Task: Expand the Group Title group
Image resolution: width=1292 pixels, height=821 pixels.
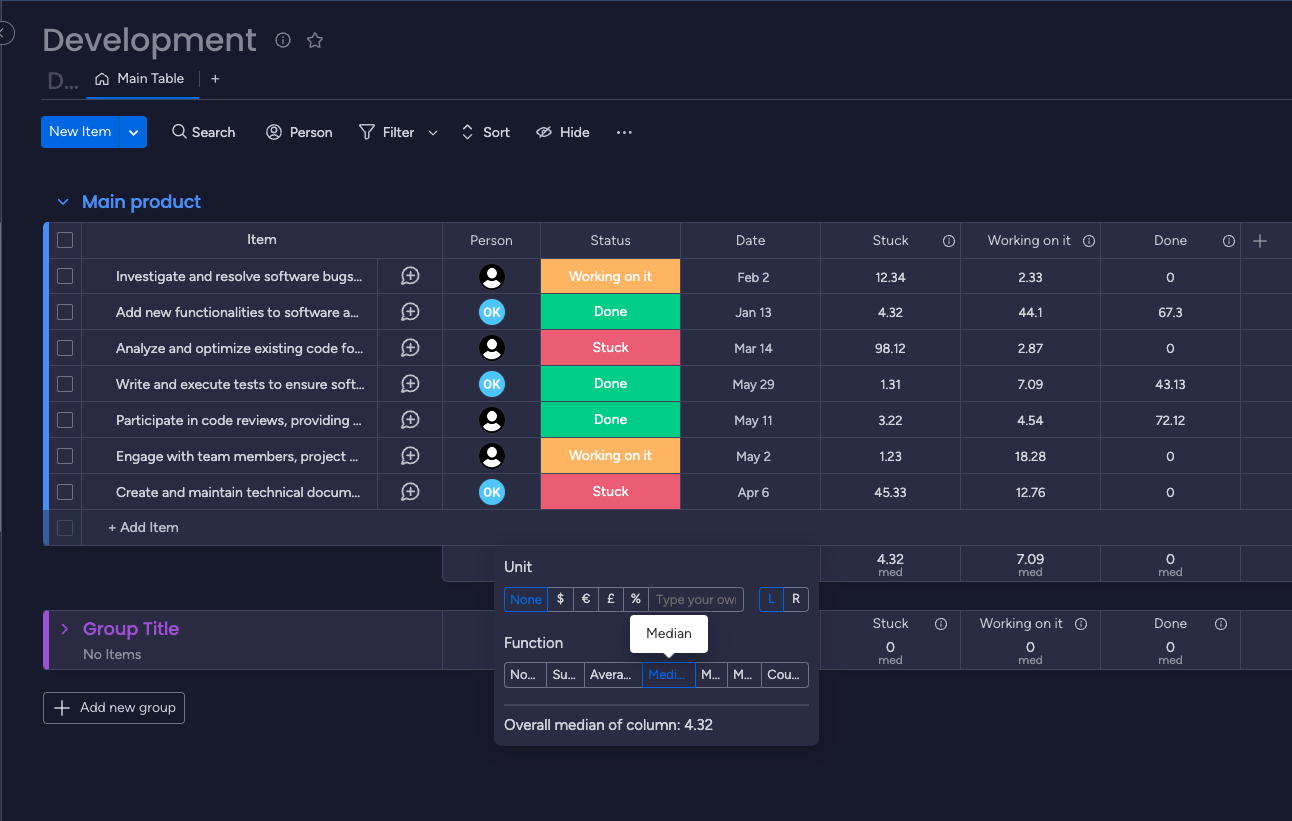Action: point(65,629)
